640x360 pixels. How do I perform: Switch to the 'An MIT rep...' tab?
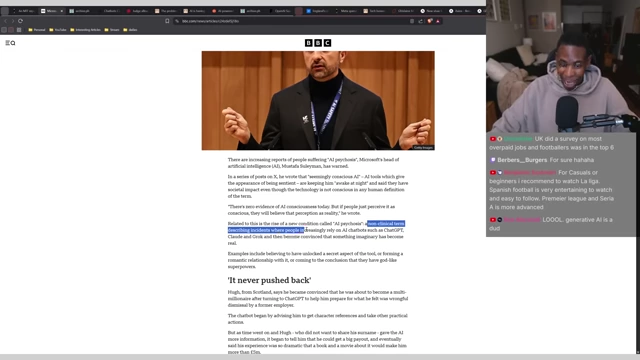coord(24,11)
